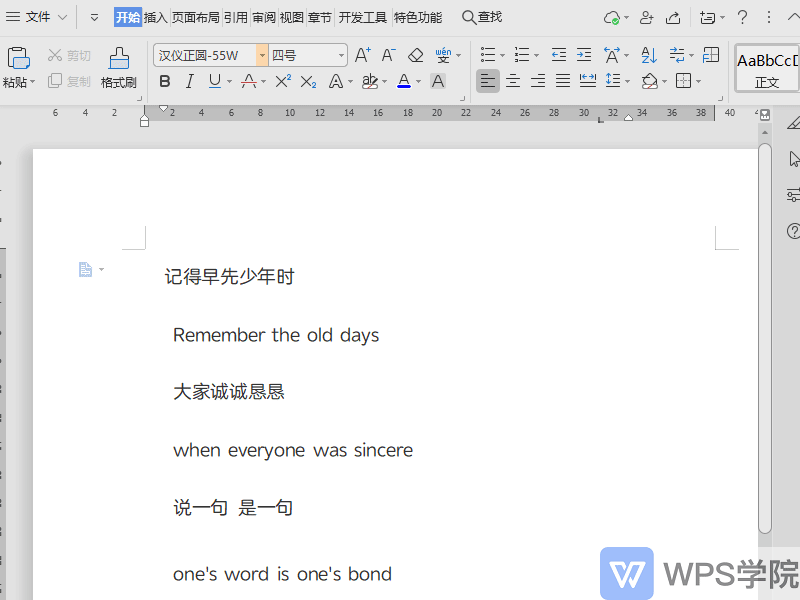Viewport: 800px width, 600px height.
Task: Select the center alignment icon
Action: pos(512,81)
